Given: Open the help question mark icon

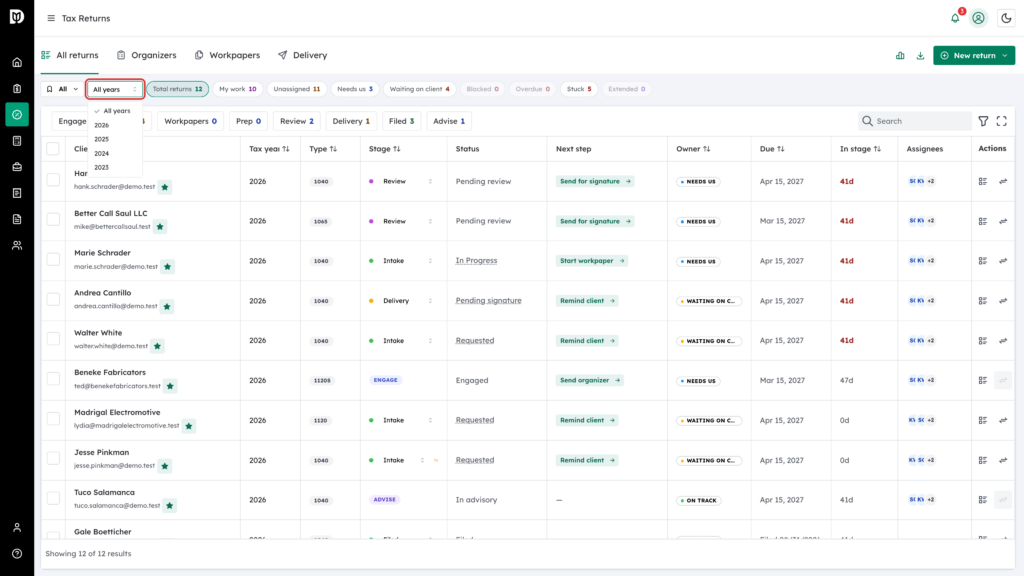Looking at the screenshot, I should 17,554.
